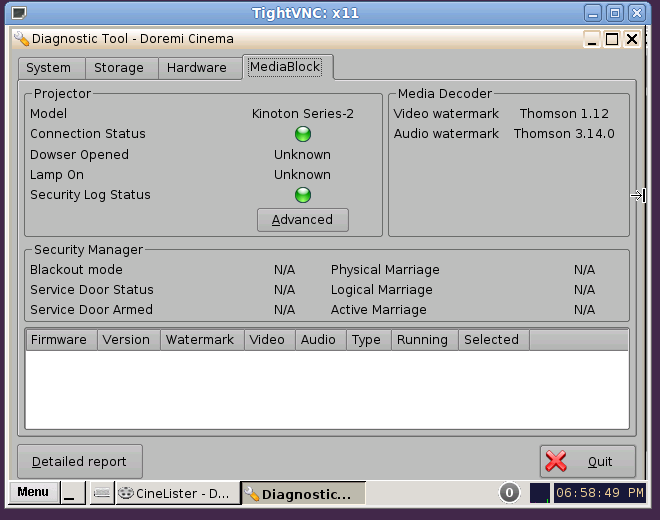The image size is (660, 520).
Task: Click the TightVNC monitor icon in title bar
Action: point(19,13)
